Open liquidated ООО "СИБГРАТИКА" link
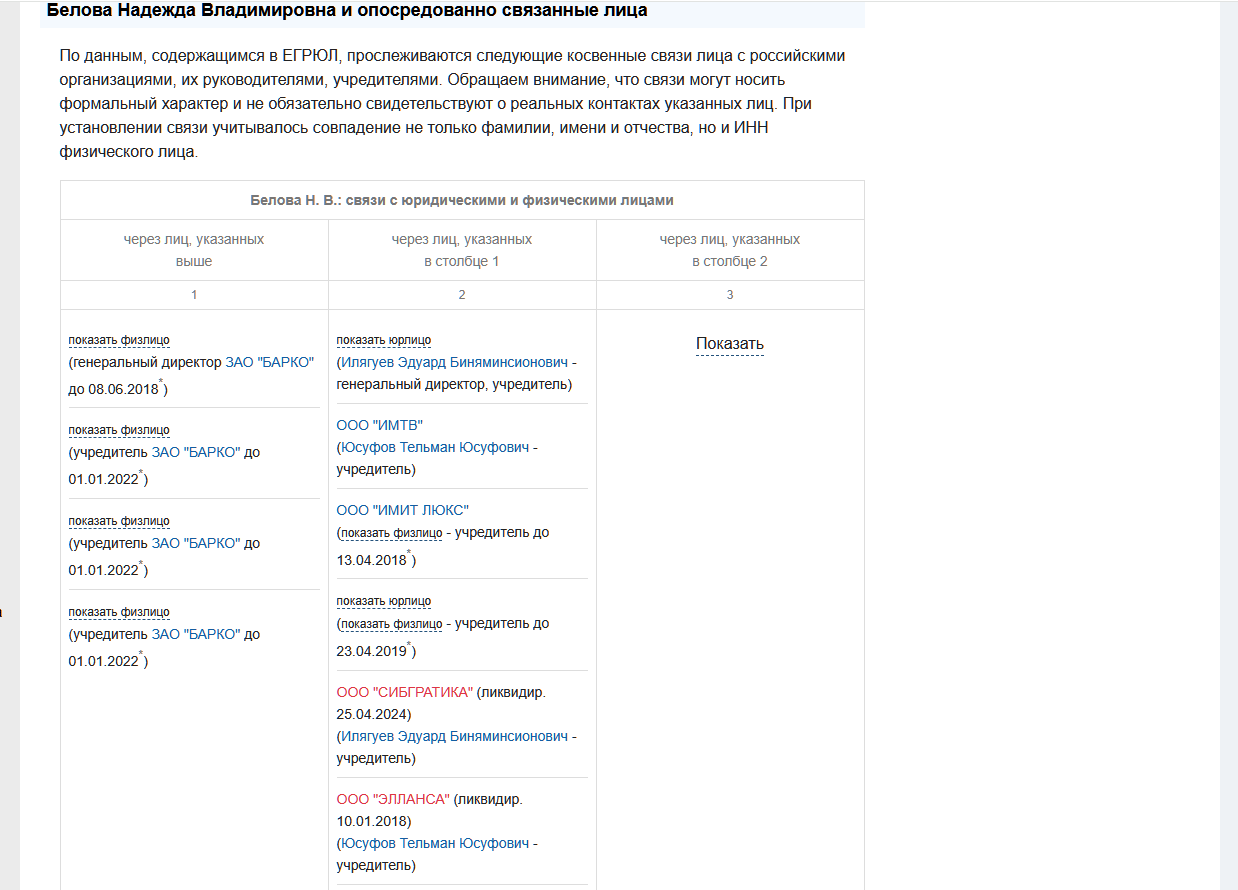 click(404, 692)
